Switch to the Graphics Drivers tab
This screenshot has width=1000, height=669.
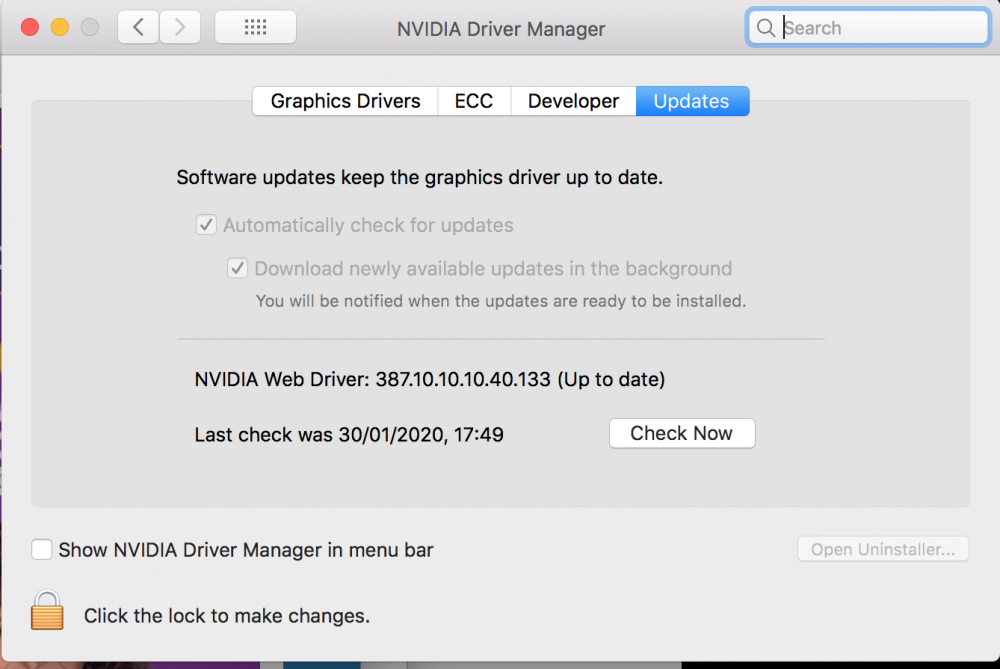click(345, 101)
